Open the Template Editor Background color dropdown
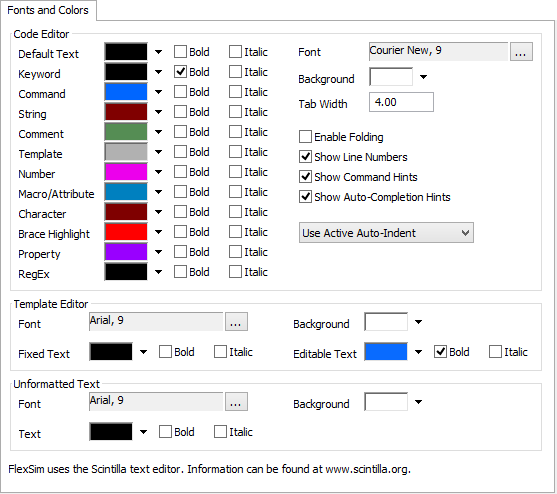557x494 pixels. 418,322
